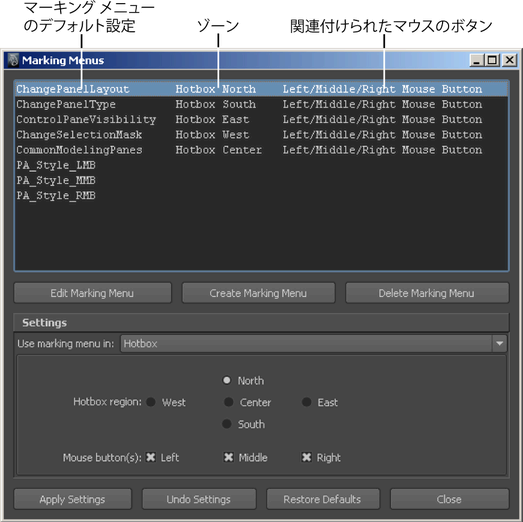
Task: Open the 'Use marking menu in' dropdown arrow
Action: pos(499,344)
